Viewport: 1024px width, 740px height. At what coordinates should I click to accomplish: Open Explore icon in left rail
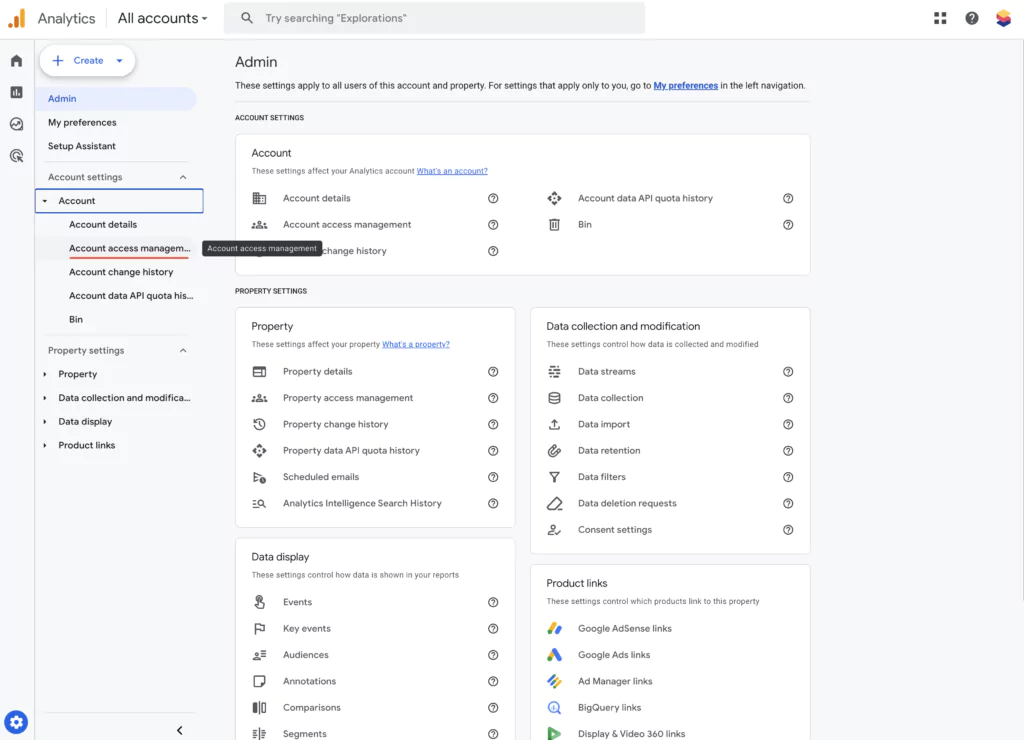click(x=16, y=124)
